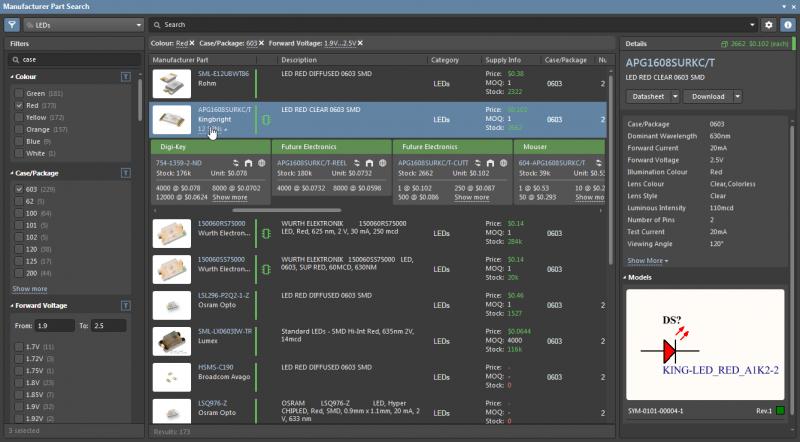The height and width of the screenshot is (442, 800).
Task: Toggle the details info button
Action: tap(788, 24)
